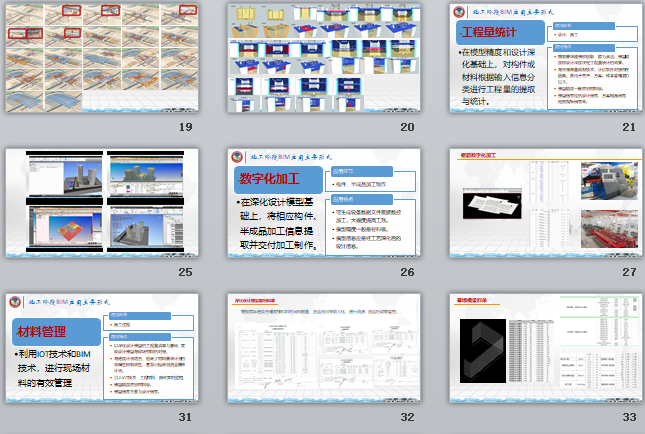Click the slide number 19 label
The height and width of the screenshot is (434, 645).
point(185,127)
